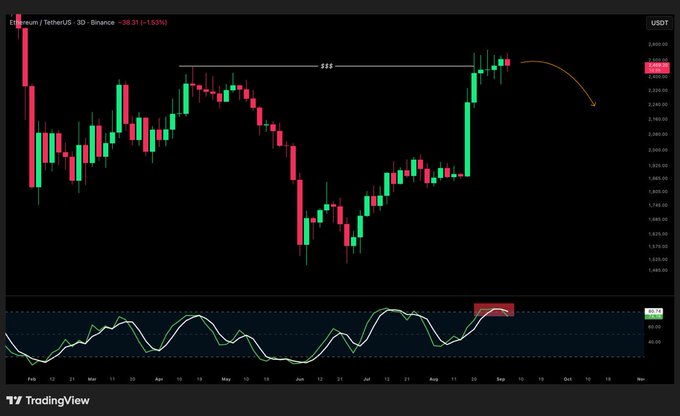Click the -38.31 (-1.53%) price change text
The width and height of the screenshot is (680, 416).
click(x=143, y=23)
